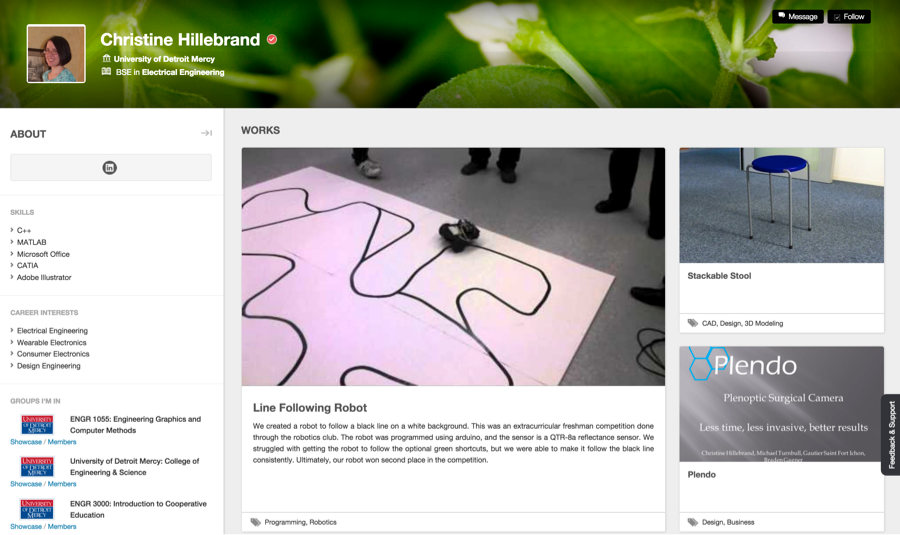This screenshot has height=535, width=900.
Task: Click the tag icon under Line Following Robot
Action: [x=255, y=522]
